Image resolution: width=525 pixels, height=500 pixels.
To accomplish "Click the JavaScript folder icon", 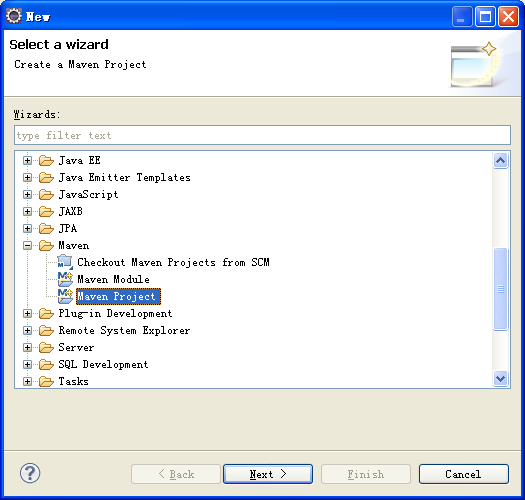I will pyautogui.click(x=46, y=195).
